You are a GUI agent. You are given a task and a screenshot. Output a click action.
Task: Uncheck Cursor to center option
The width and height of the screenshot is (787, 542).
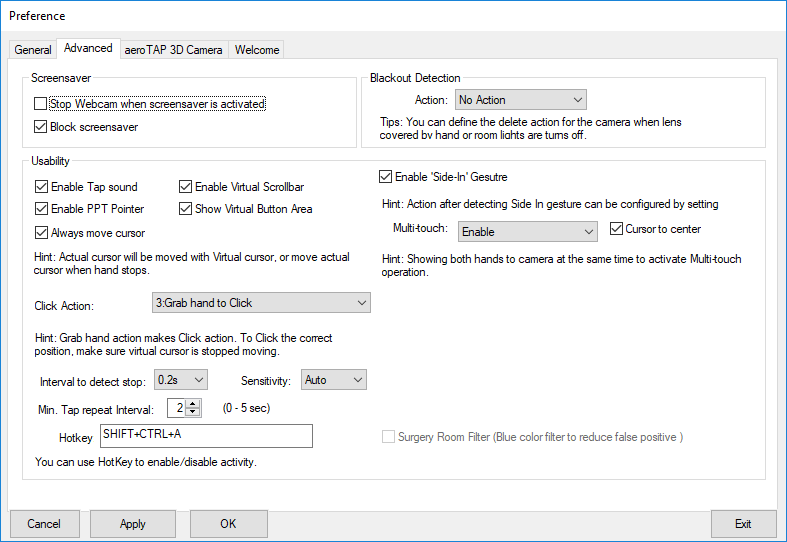[x=617, y=229]
